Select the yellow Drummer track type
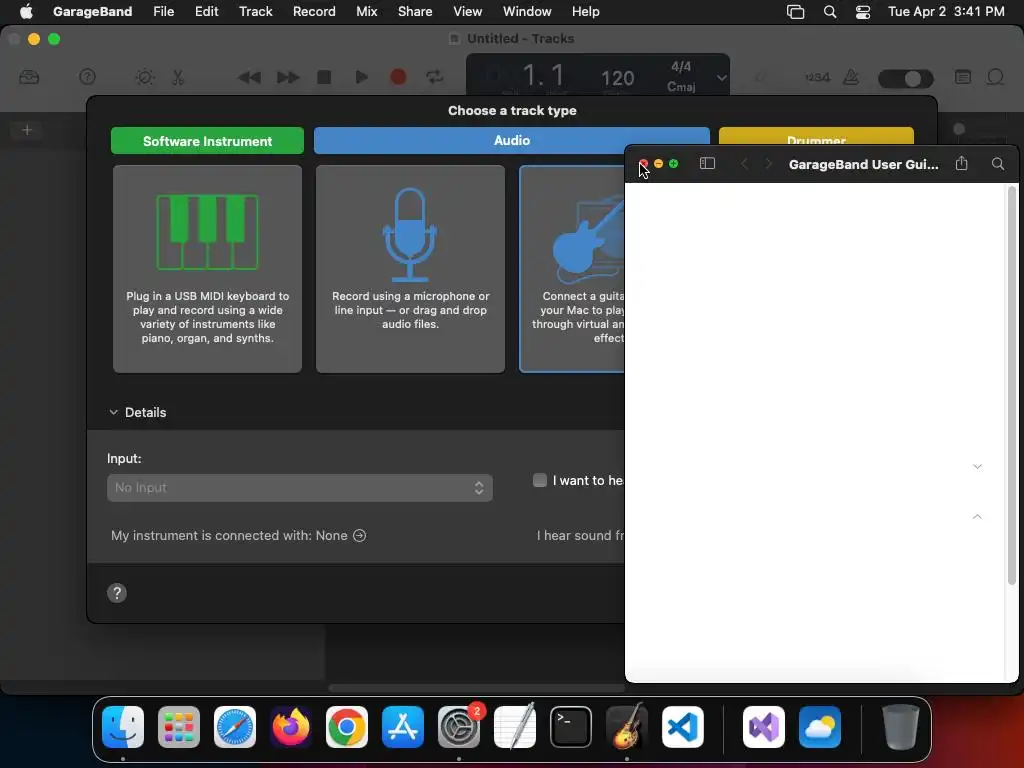The height and width of the screenshot is (768, 1024). click(x=816, y=136)
